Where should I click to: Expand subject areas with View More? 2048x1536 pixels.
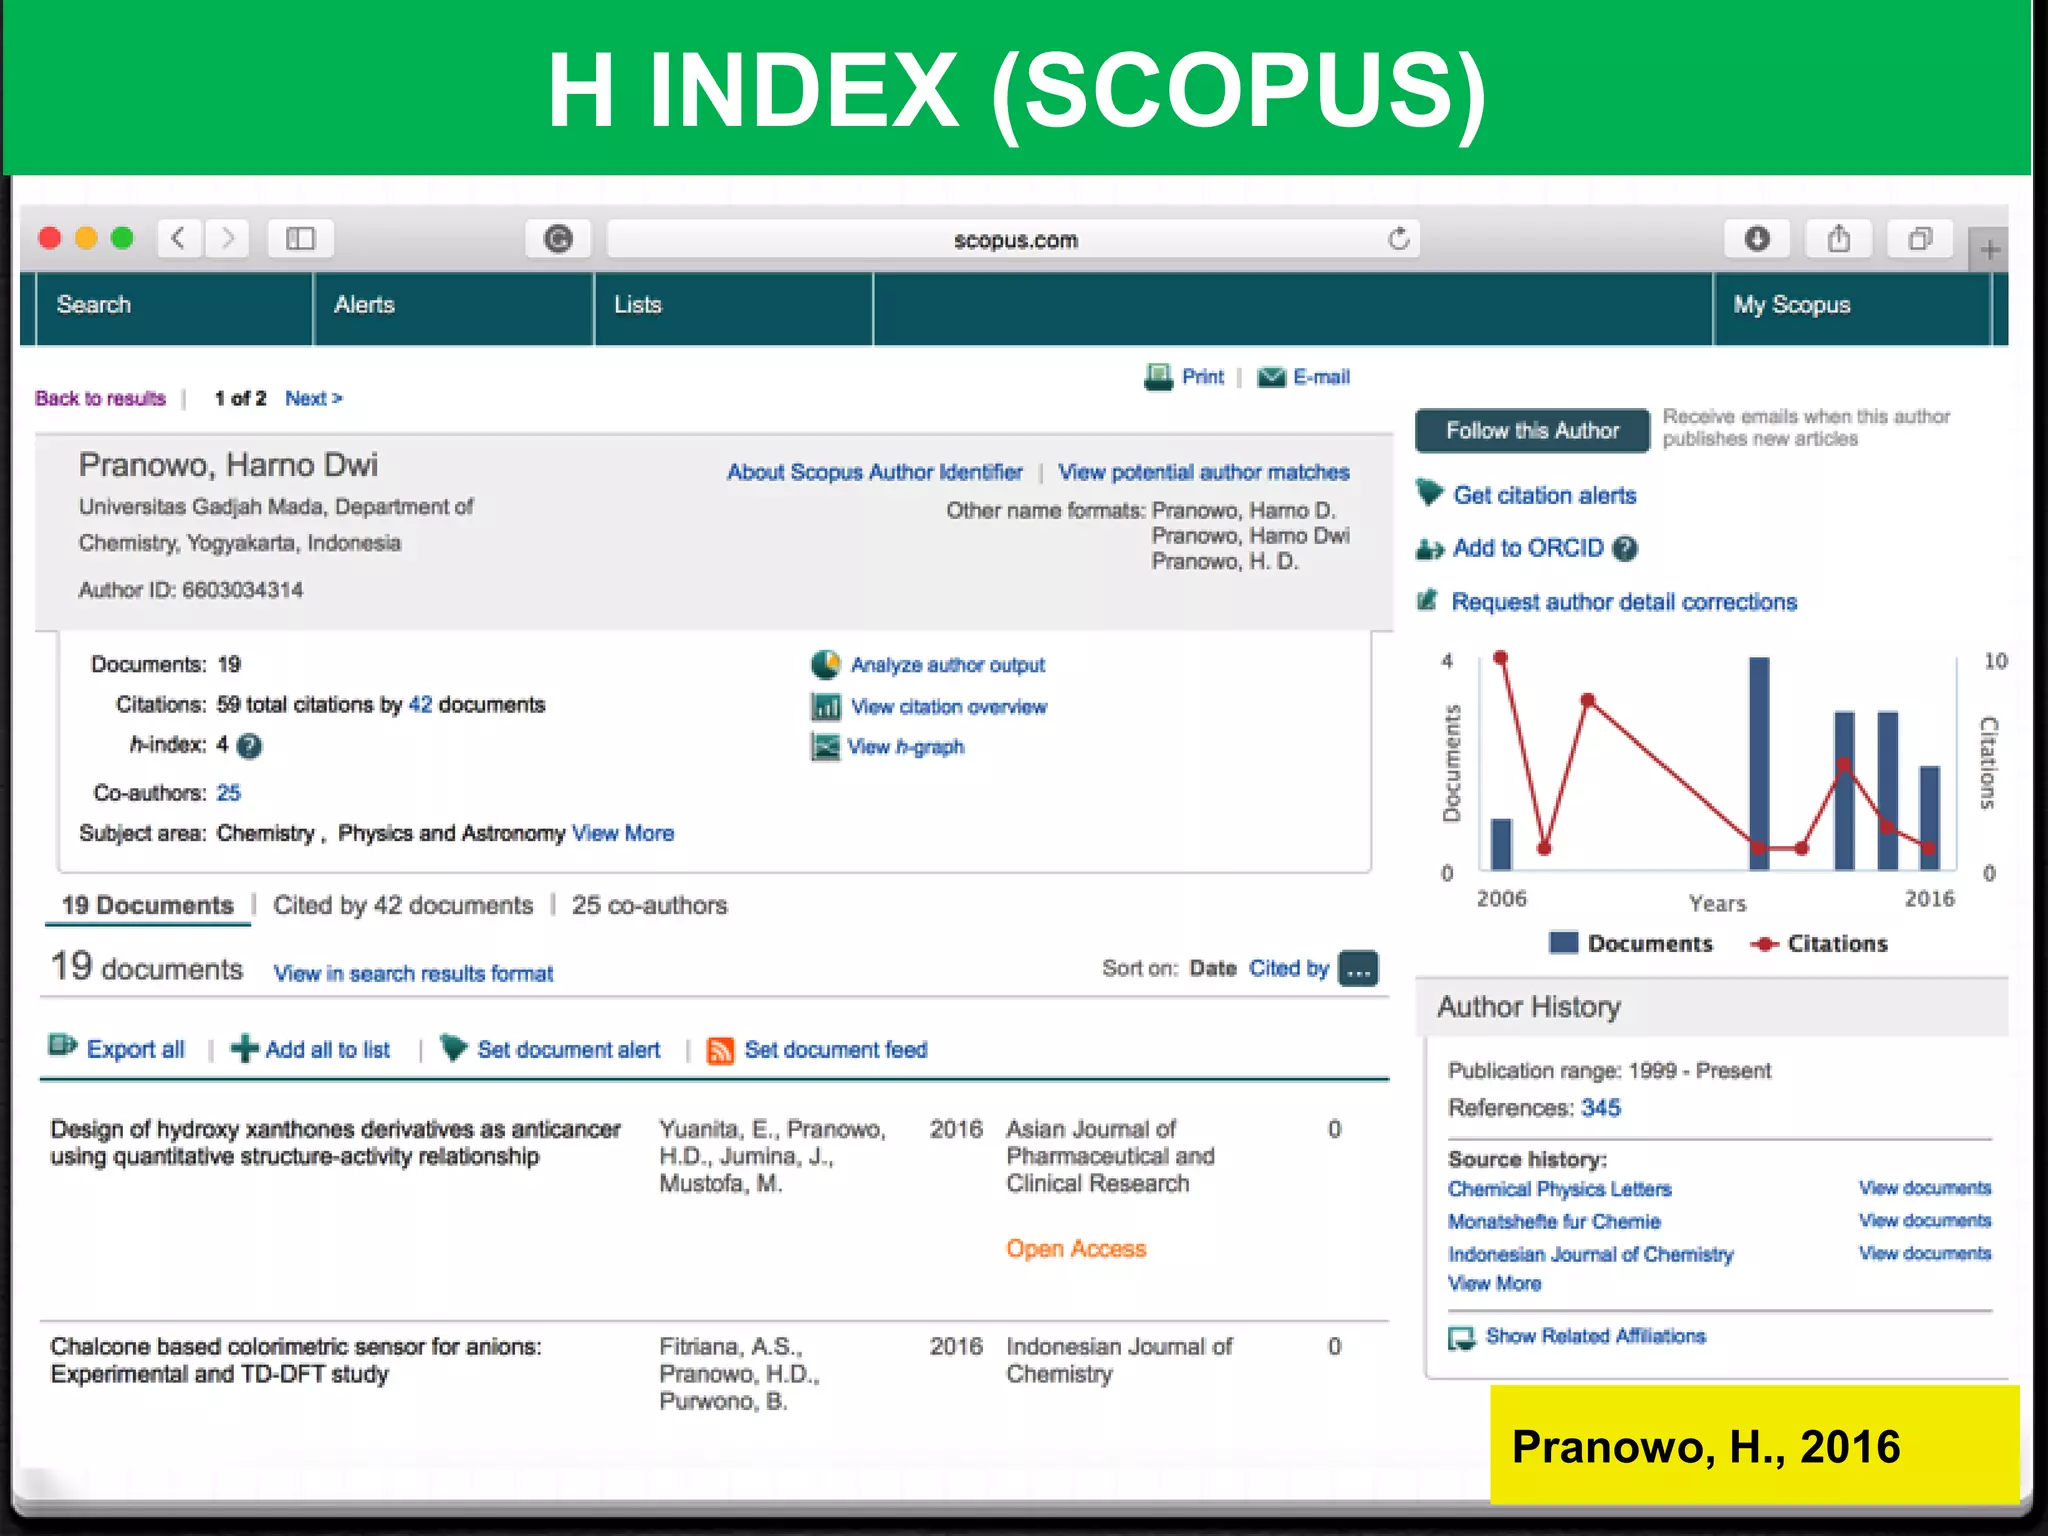click(x=623, y=833)
